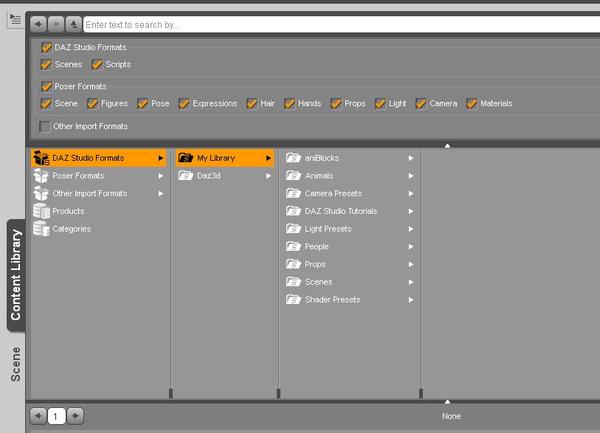Image resolution: width=600 pixels, height=433 pixels.
Task: Switch to the Content Library tab
Action: (16, 275)
